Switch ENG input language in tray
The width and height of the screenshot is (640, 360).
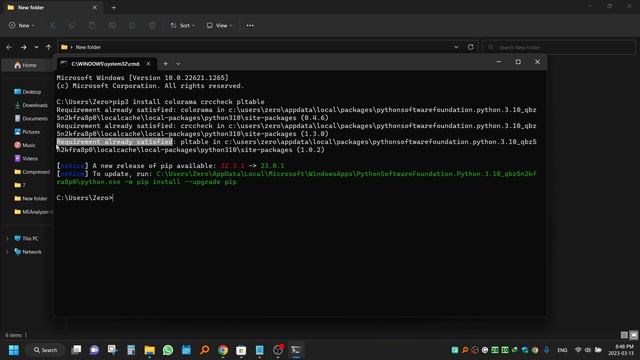coord(562,350)
